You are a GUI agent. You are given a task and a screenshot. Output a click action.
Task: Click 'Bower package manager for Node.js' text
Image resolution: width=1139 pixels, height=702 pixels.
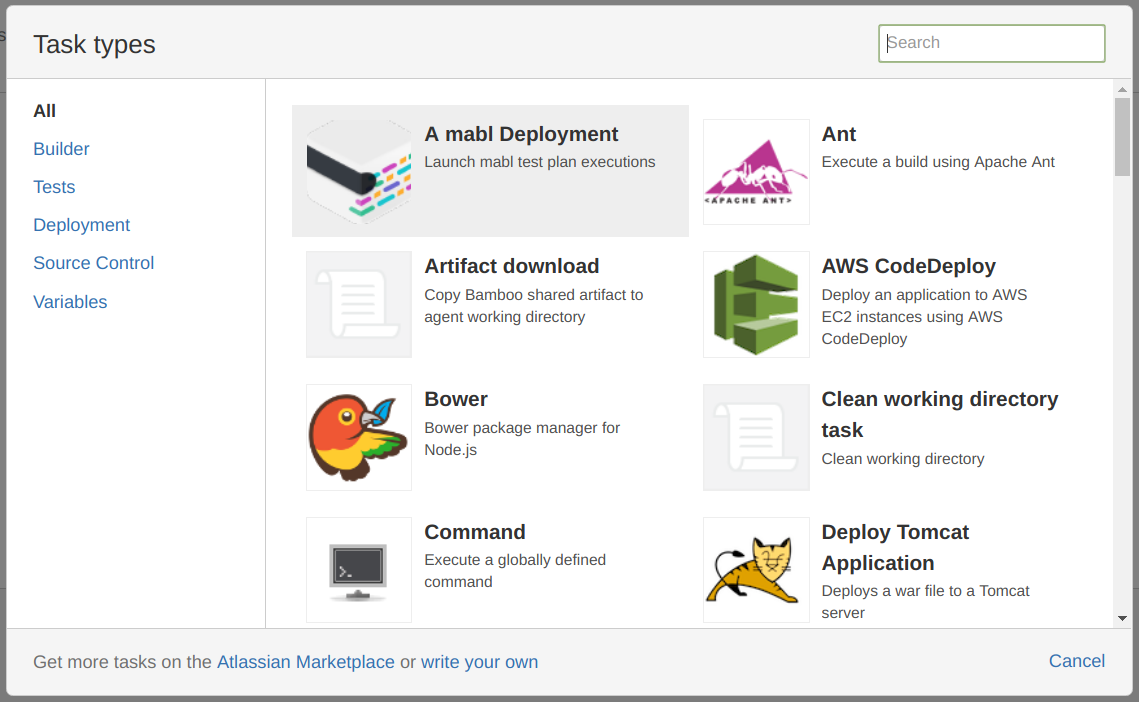[522, 439]
